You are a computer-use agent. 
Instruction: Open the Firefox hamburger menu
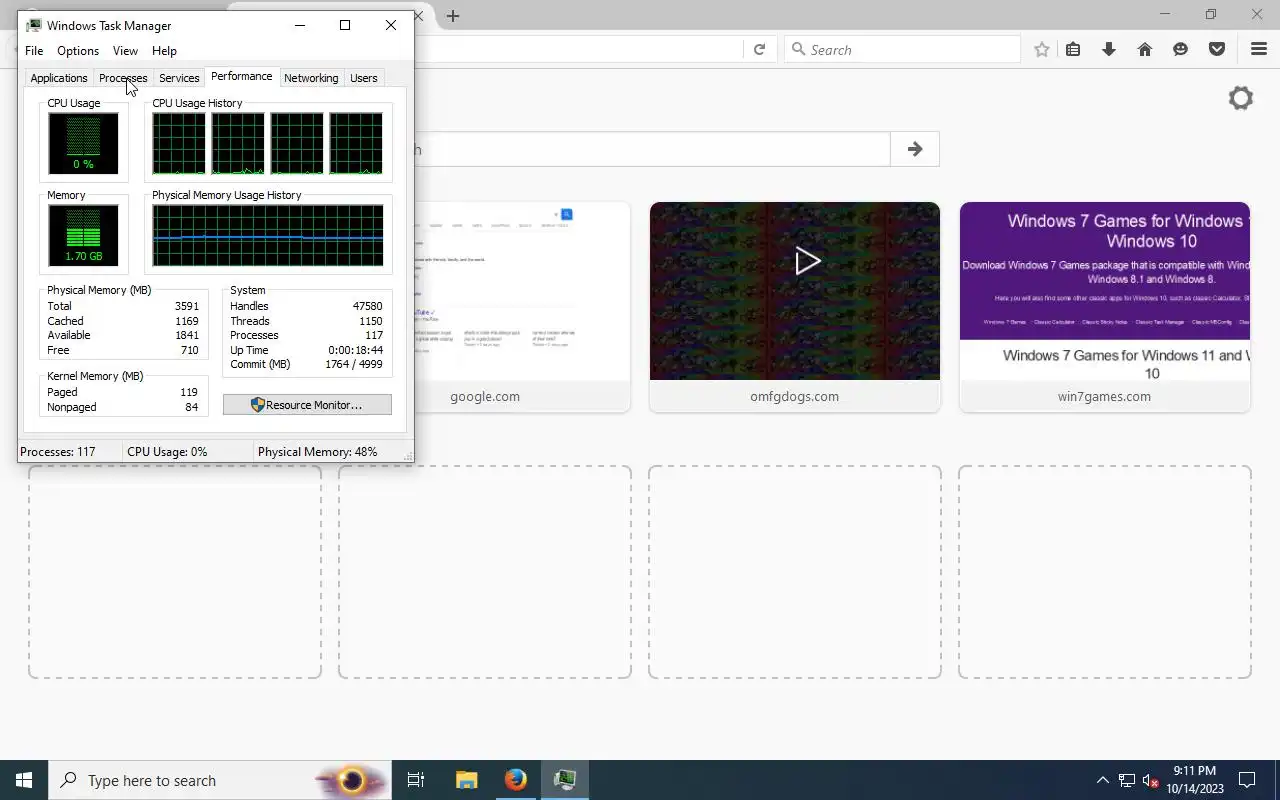1259,49
